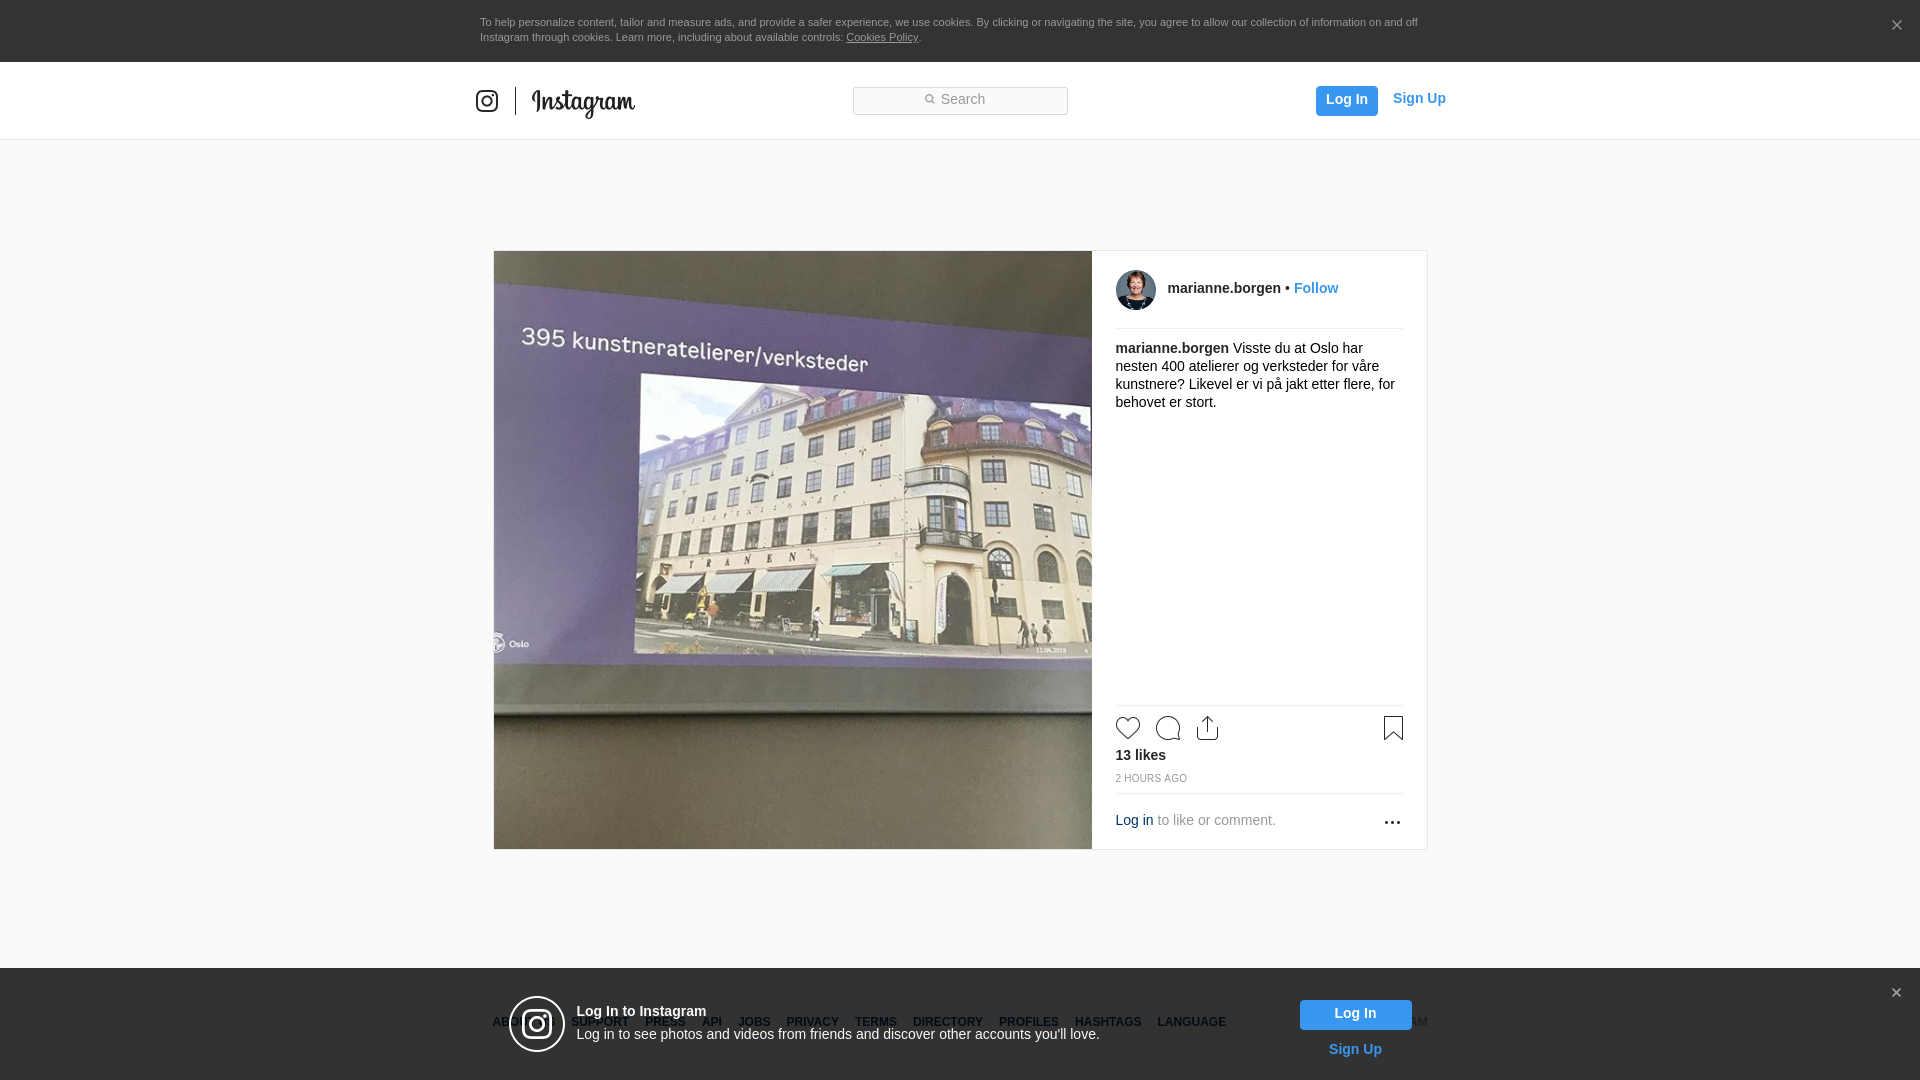
Task: Open the Cookies Policy link
Action: click(x=882, y=37)
